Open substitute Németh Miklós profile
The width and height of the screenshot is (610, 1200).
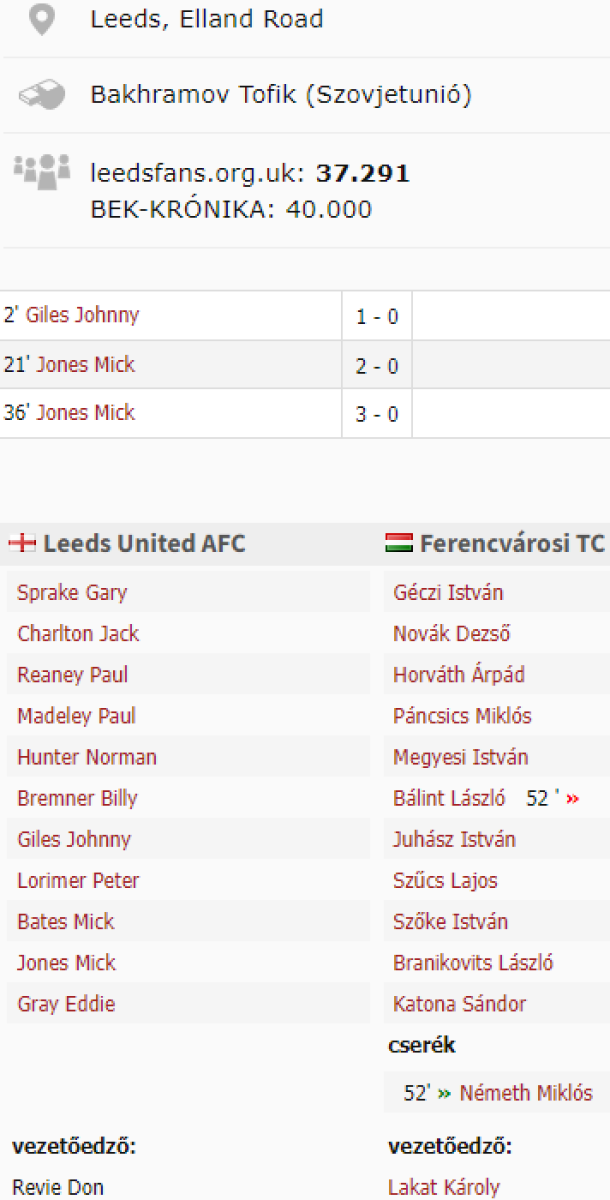tap(526, 1093)
